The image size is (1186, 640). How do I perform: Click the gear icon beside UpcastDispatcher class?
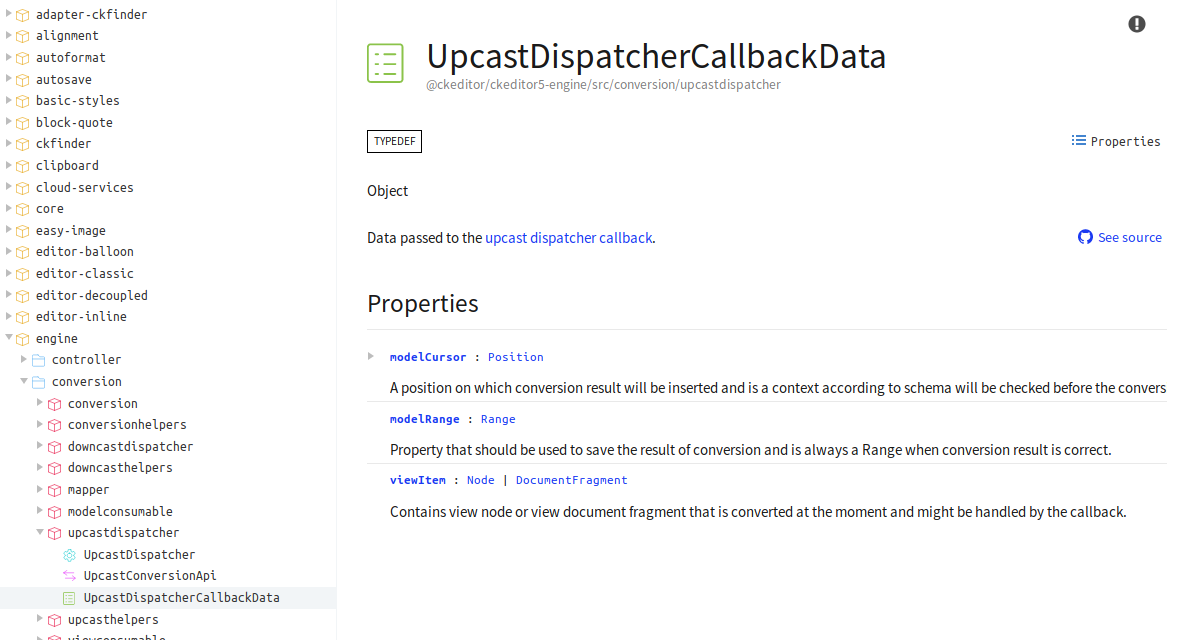tap(70, 554)
